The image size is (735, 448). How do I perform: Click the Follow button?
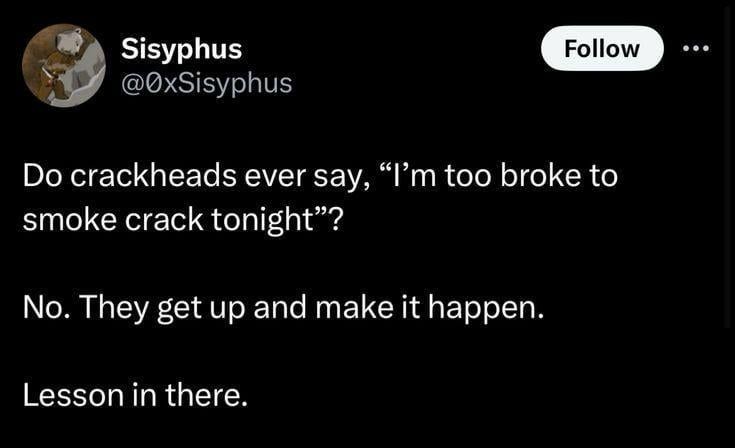pos(602,48)
